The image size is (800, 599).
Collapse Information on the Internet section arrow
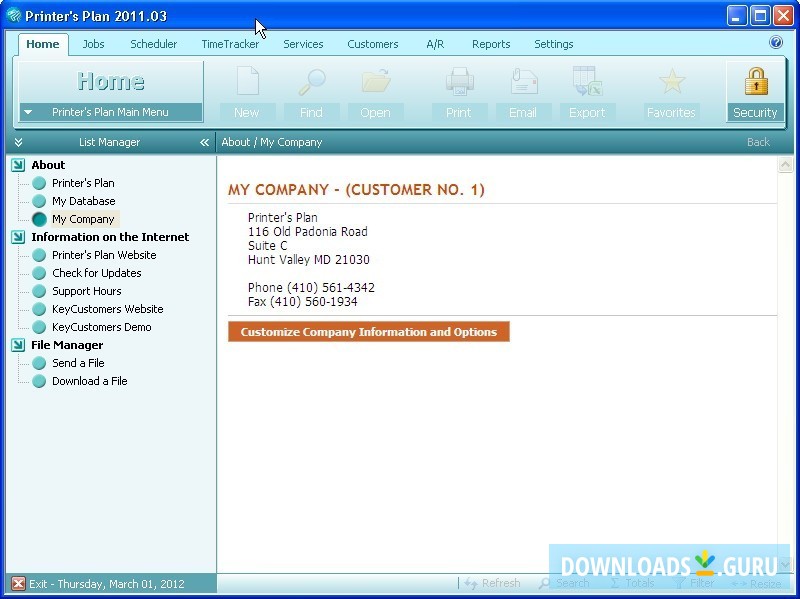(18, 237)
